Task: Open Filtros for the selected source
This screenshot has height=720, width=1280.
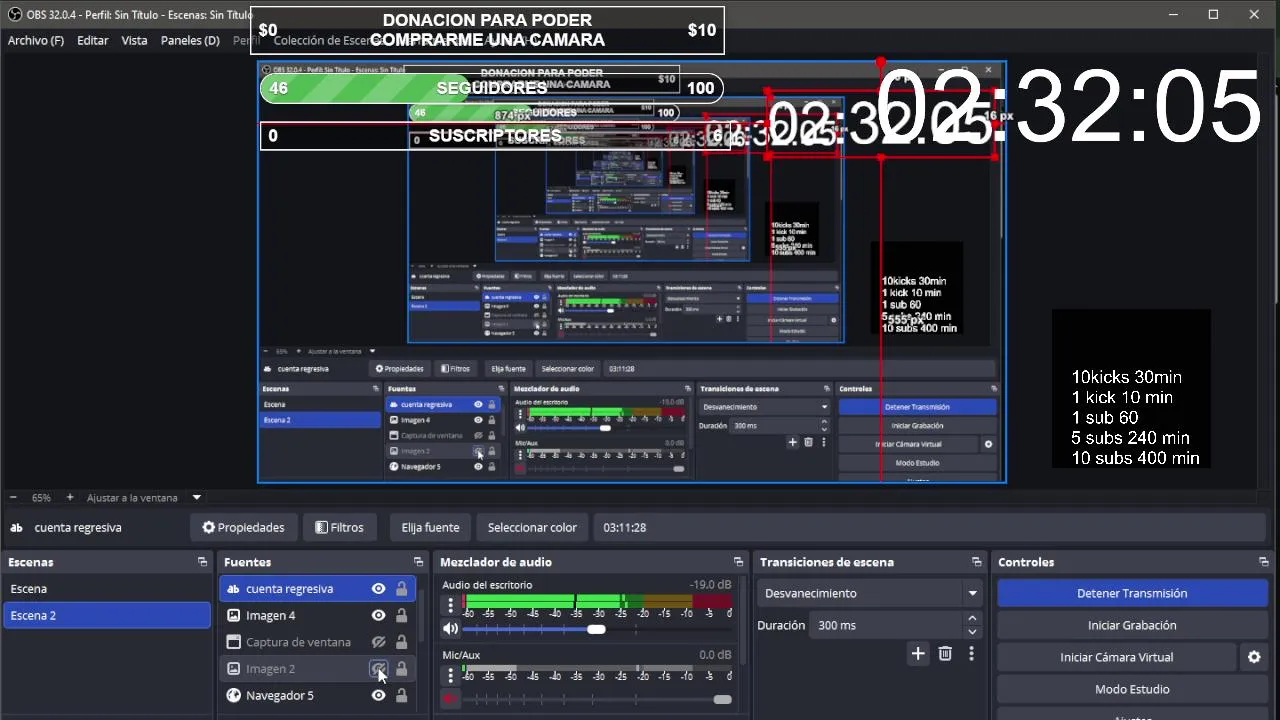Action: (338, 527)
